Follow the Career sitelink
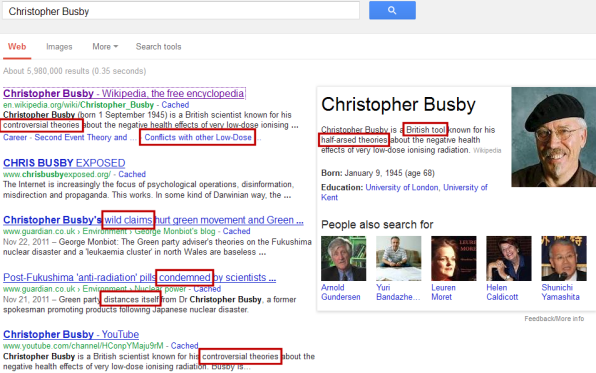596x373 pixels. 15,137
